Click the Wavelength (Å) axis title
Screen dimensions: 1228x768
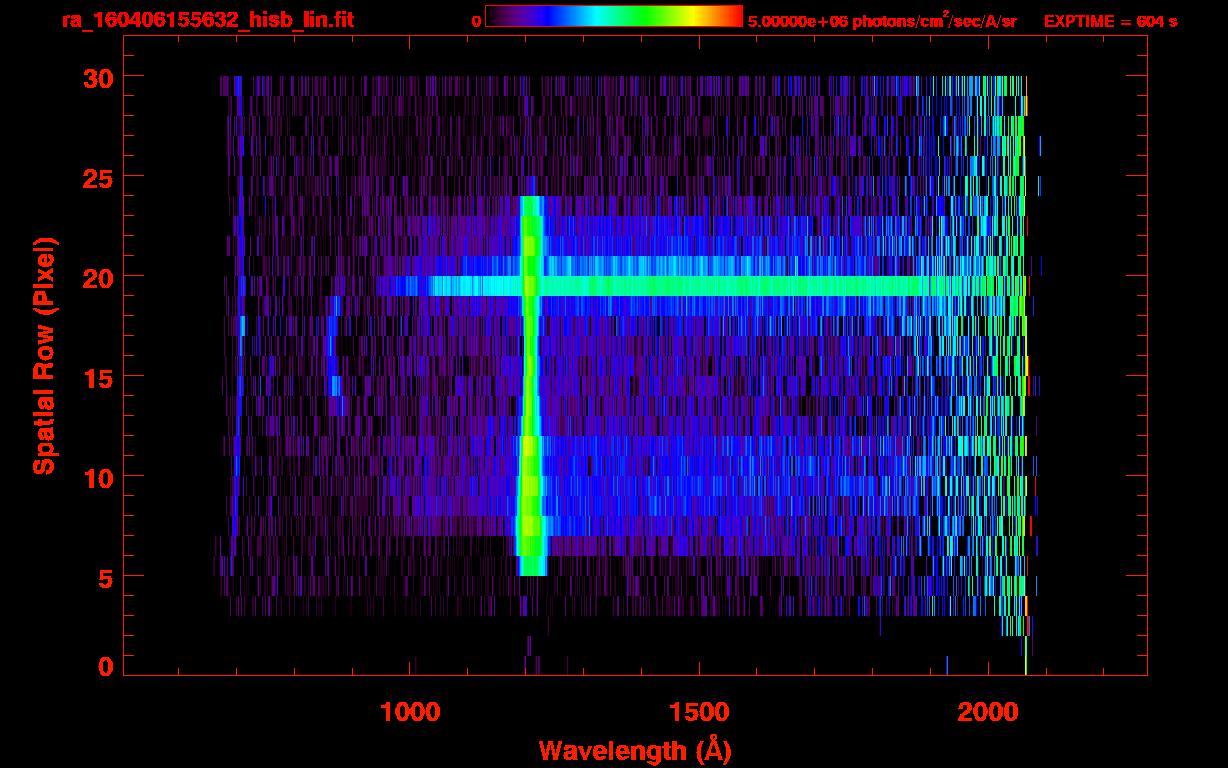[634, 750]
